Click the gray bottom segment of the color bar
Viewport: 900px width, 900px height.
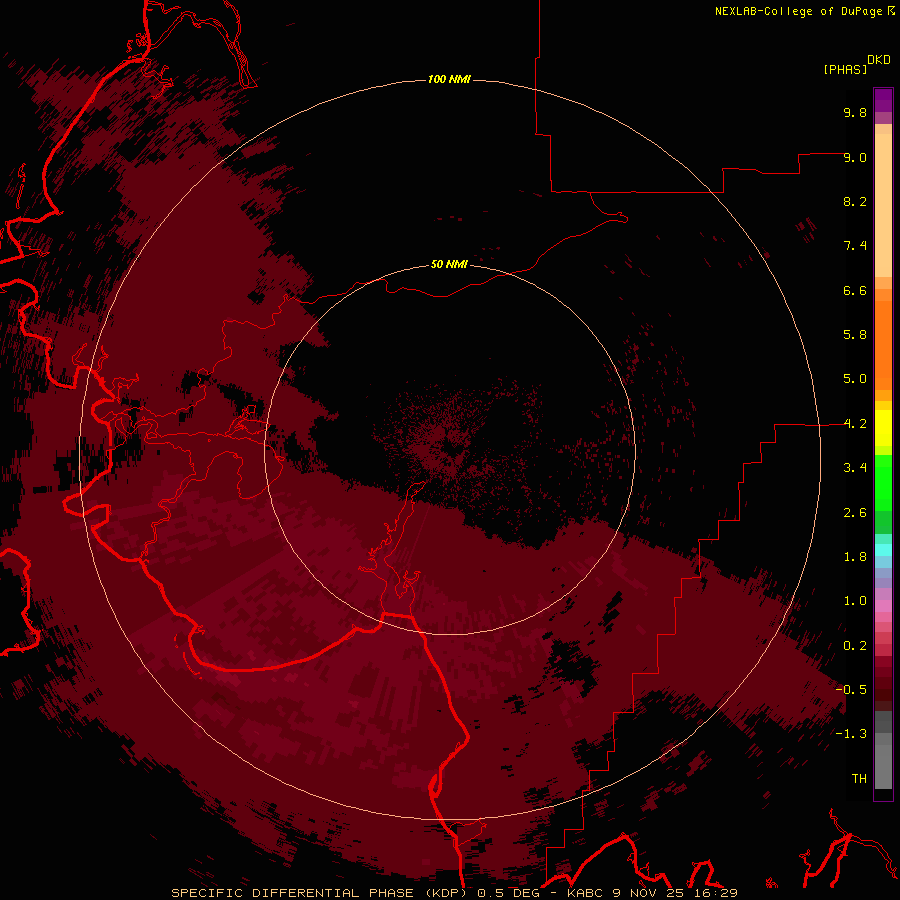883,769
